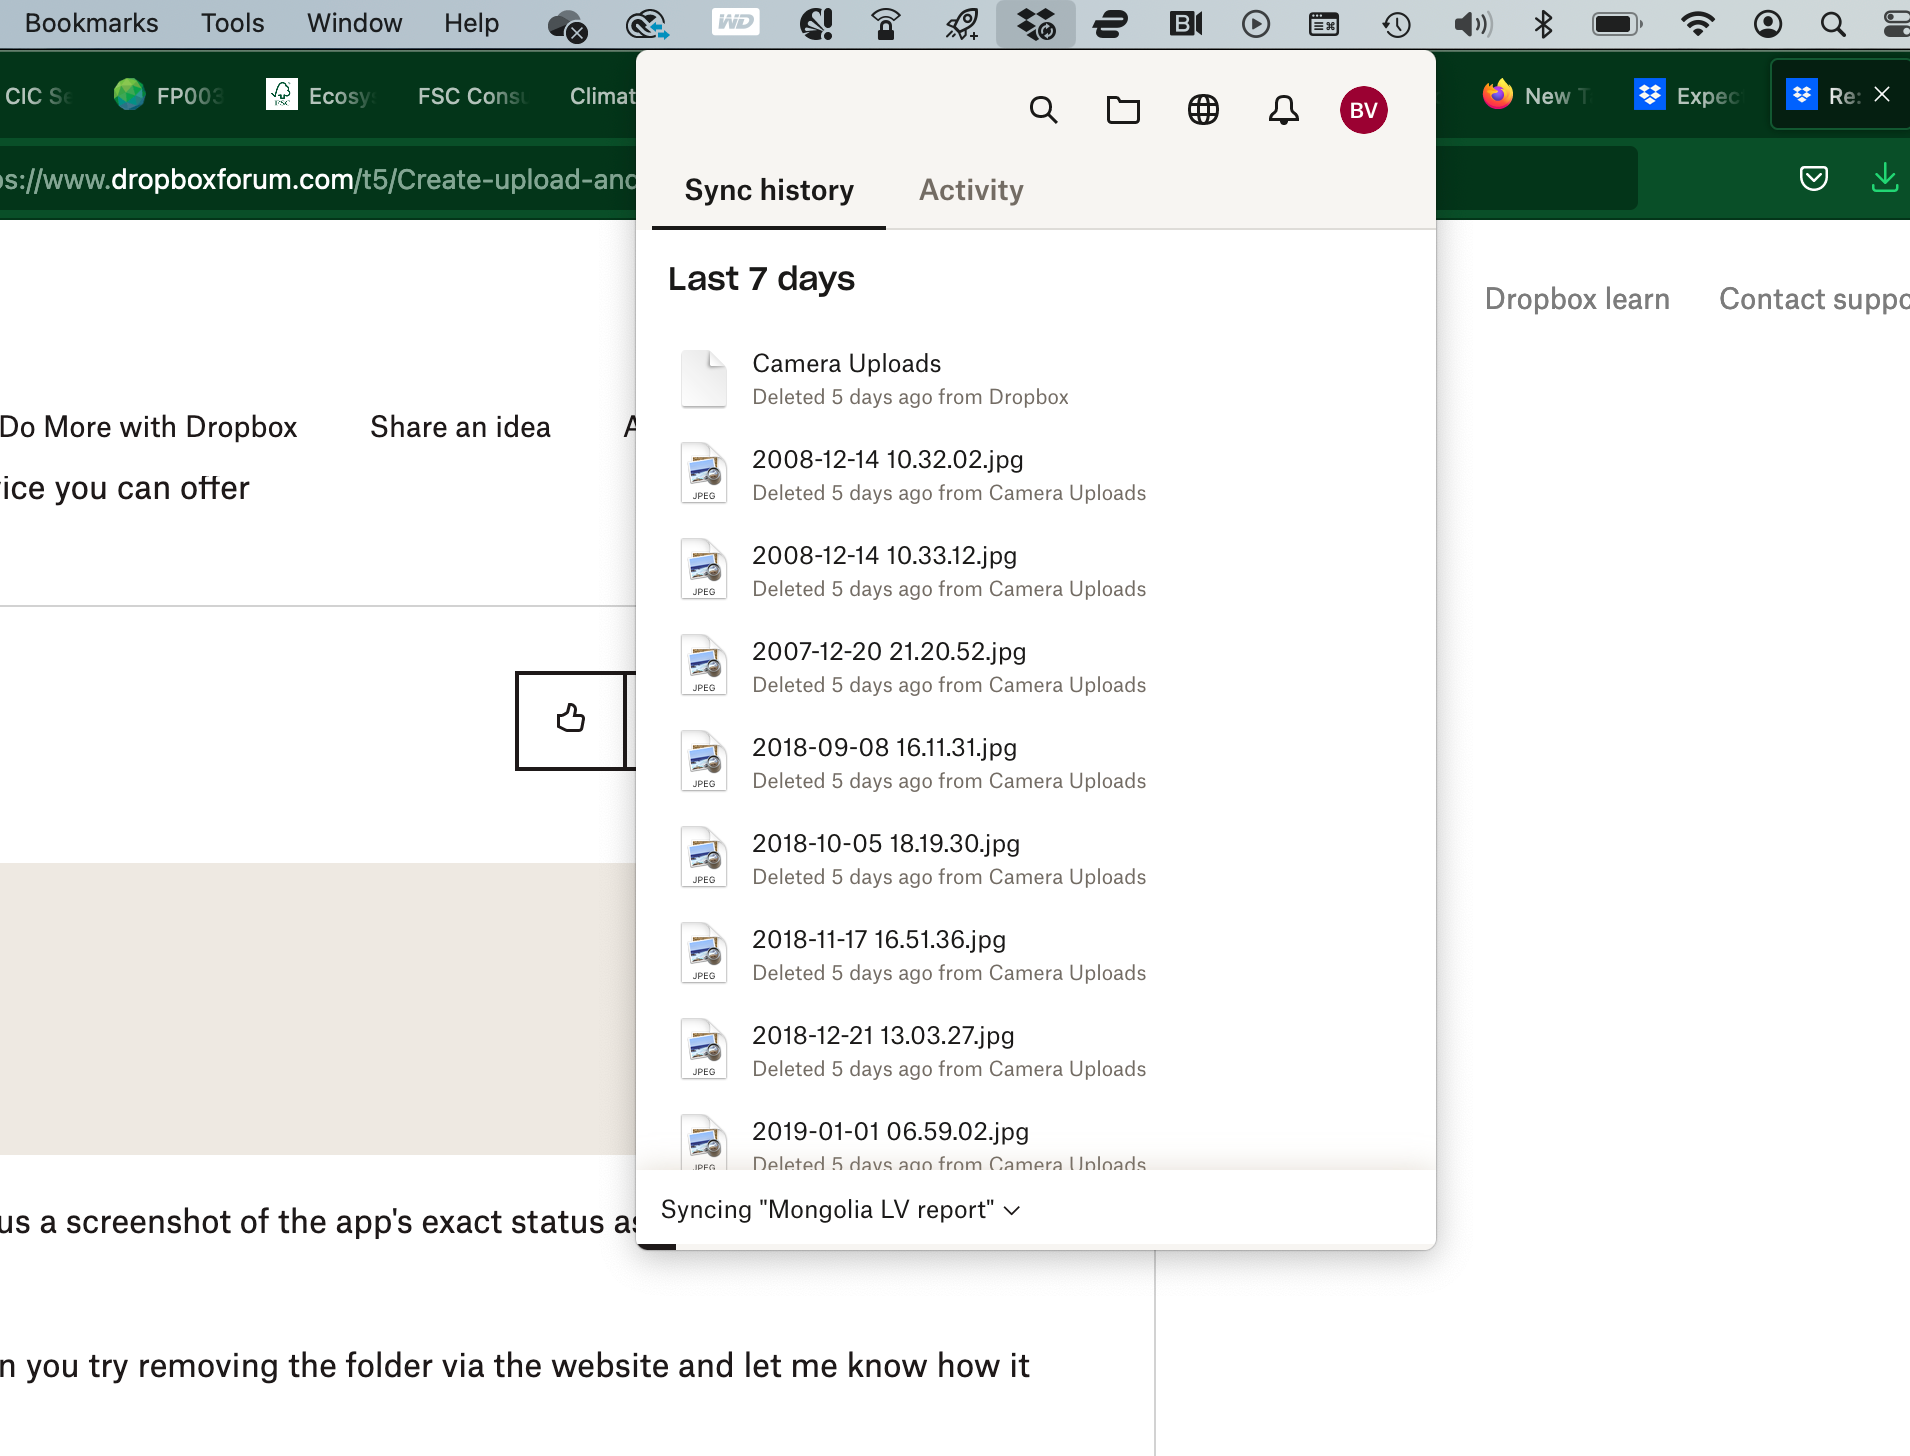The width and height of the screenshot is (1910, 1456).
Task: Open Spotlight search in menu bar
Action: 1833,24
